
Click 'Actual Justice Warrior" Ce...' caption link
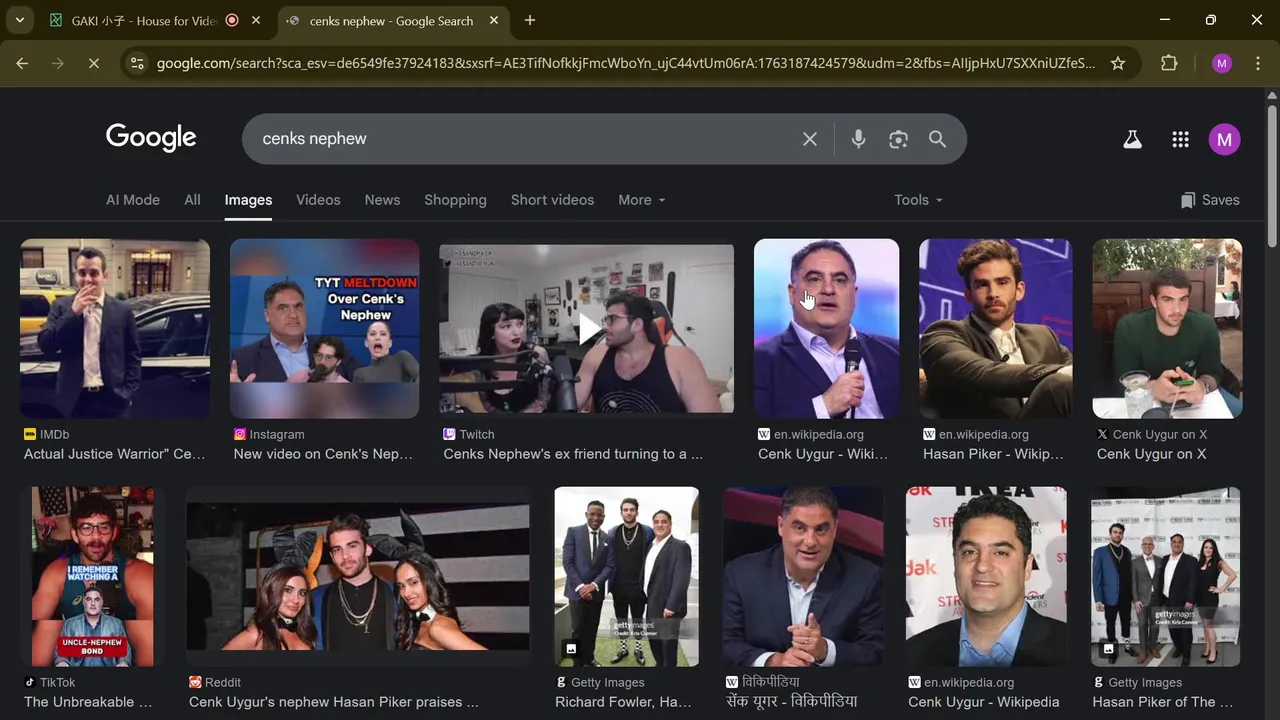[x=115, y=454]
